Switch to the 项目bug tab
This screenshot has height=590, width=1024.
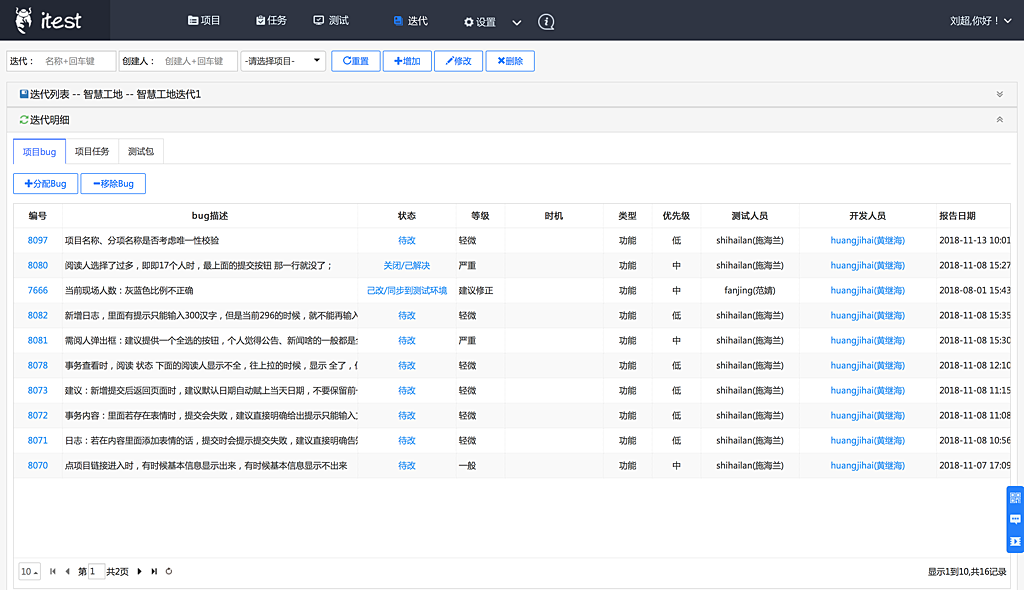(x=39, y=152)
